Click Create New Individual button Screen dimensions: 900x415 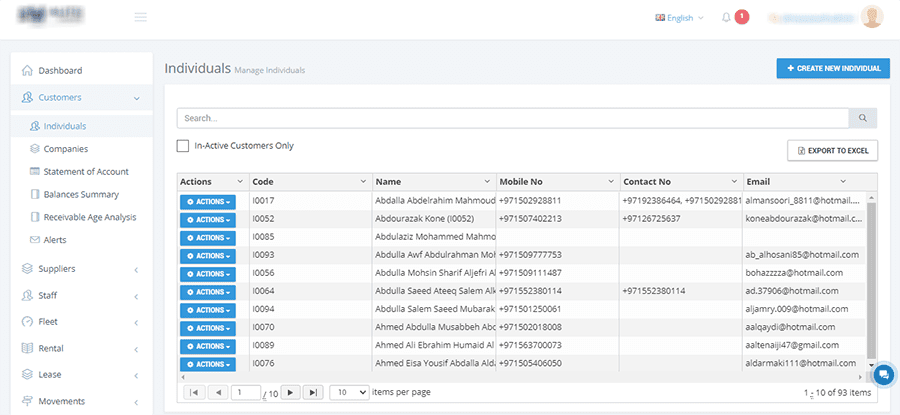tap(833, 68)
